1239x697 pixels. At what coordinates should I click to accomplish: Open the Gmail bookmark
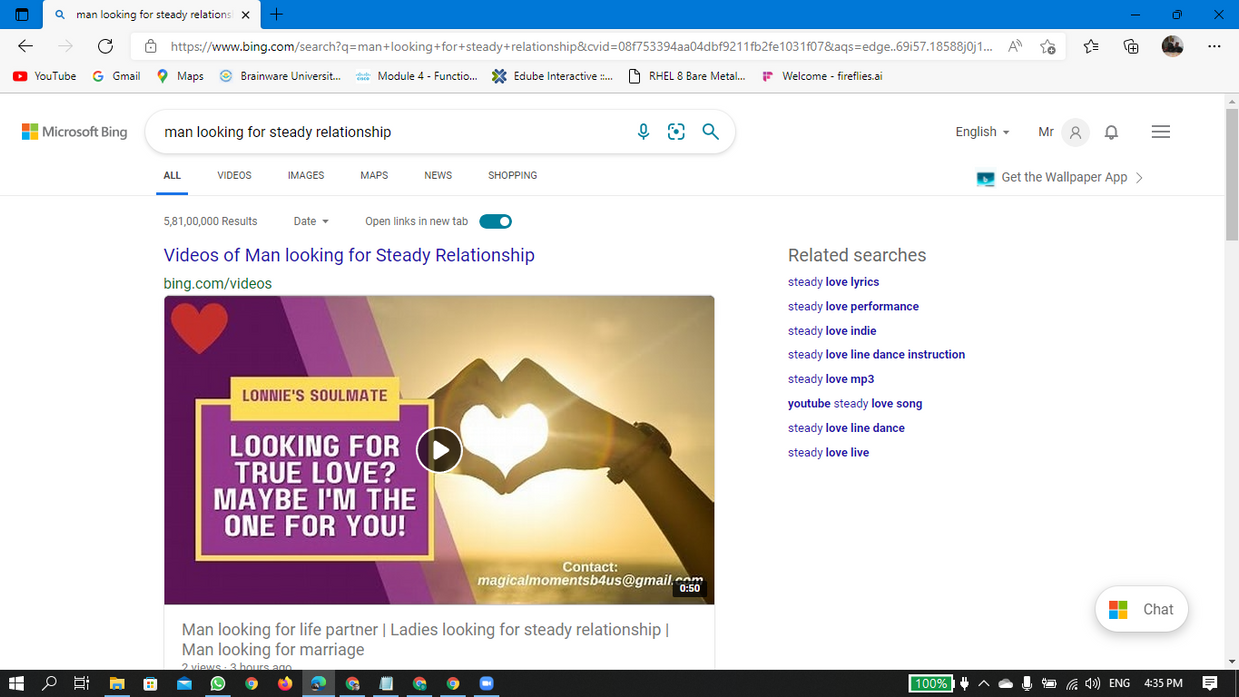point(116,76)
